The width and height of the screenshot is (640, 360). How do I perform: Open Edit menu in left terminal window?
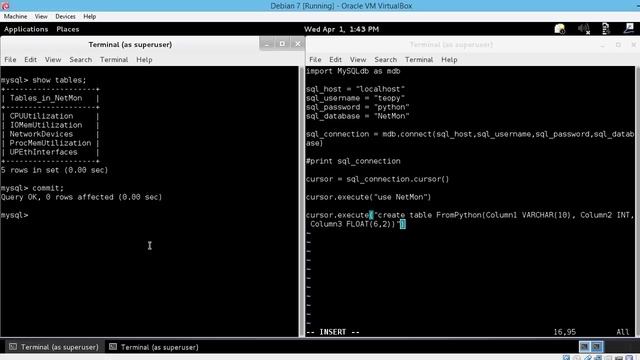(30, 60)
